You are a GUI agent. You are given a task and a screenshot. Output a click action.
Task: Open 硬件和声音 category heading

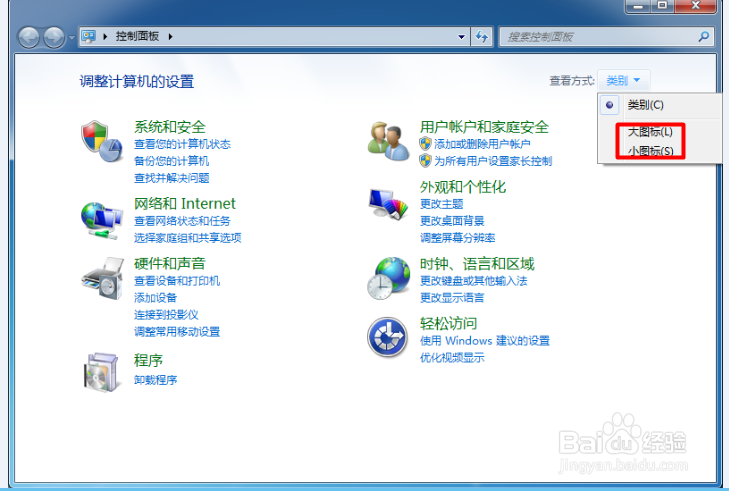170,264
